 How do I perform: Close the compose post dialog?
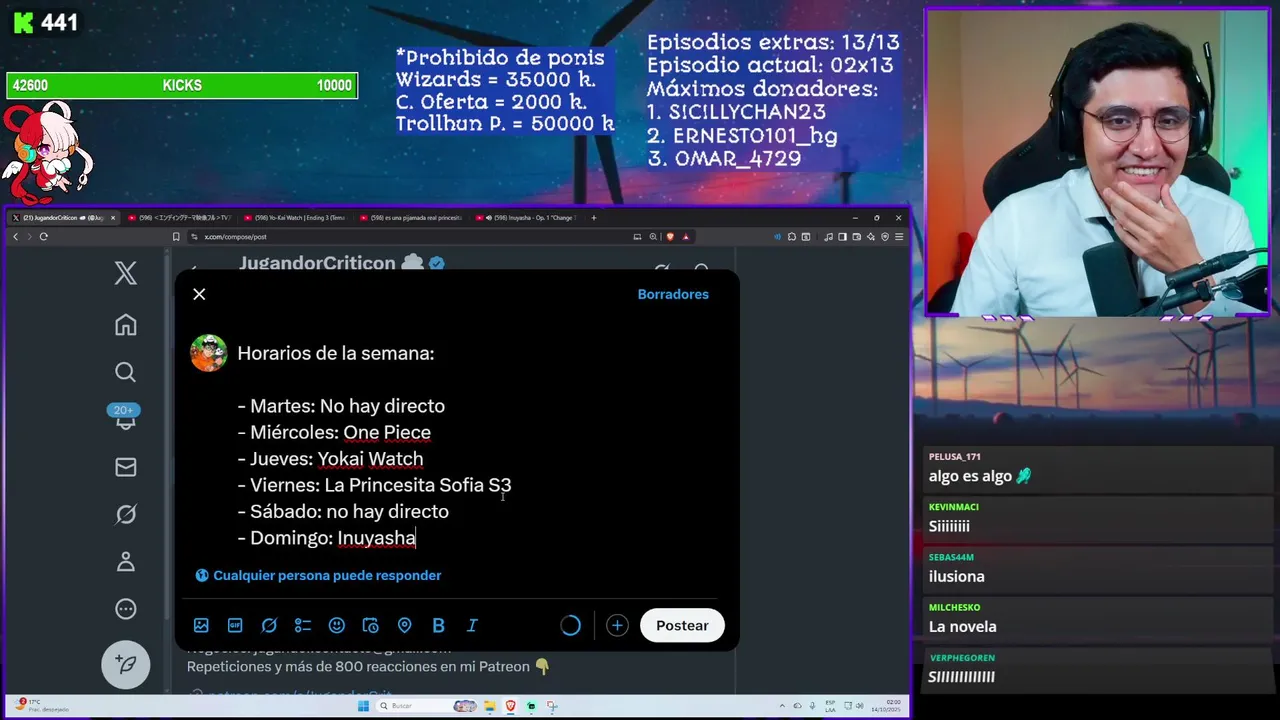click(199, 294)
